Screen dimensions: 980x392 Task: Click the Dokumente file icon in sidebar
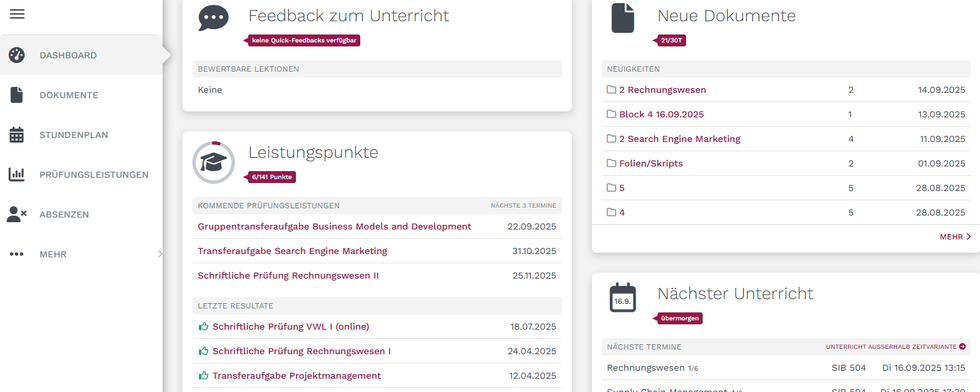coord(16,95)
